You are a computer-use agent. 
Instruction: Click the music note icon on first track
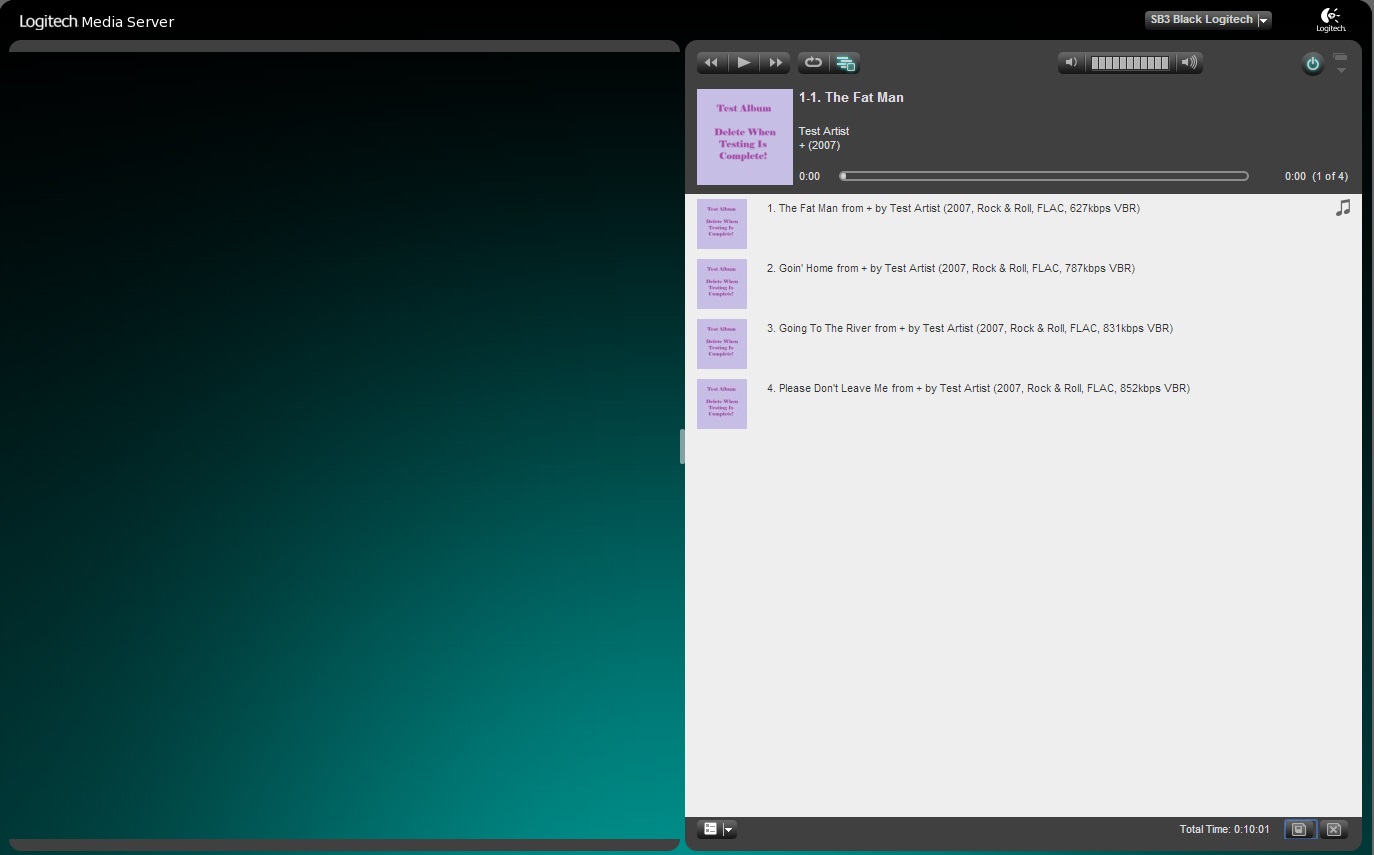click(1343, 208)
